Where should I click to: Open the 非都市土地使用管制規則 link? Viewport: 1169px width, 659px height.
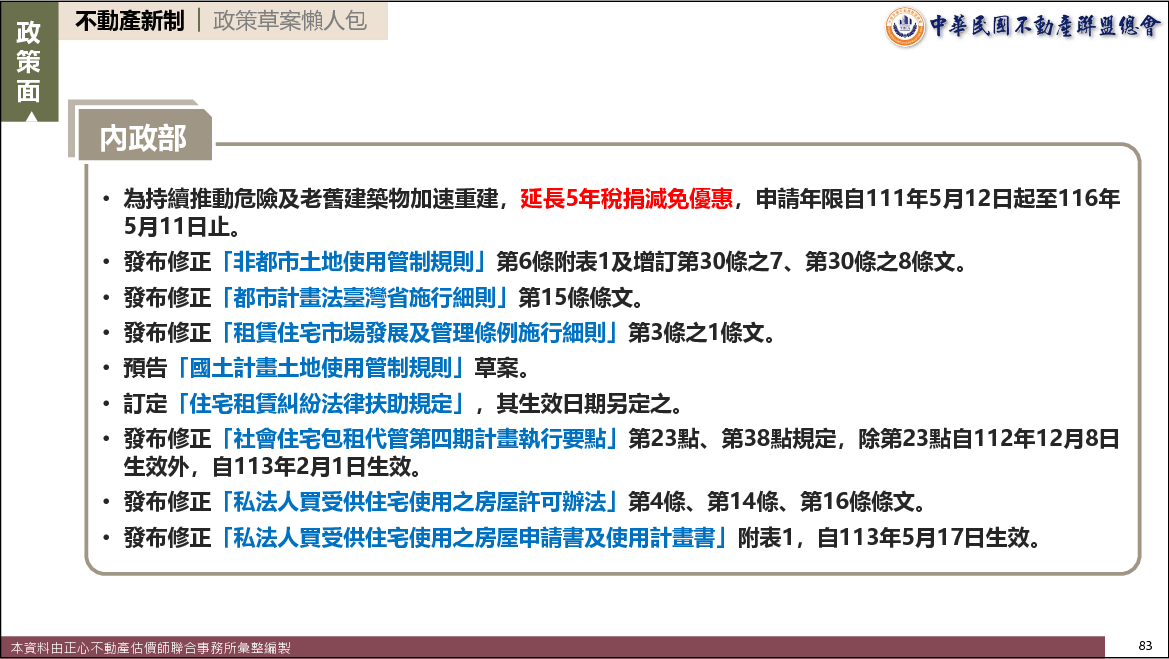[x=354, y=263]
